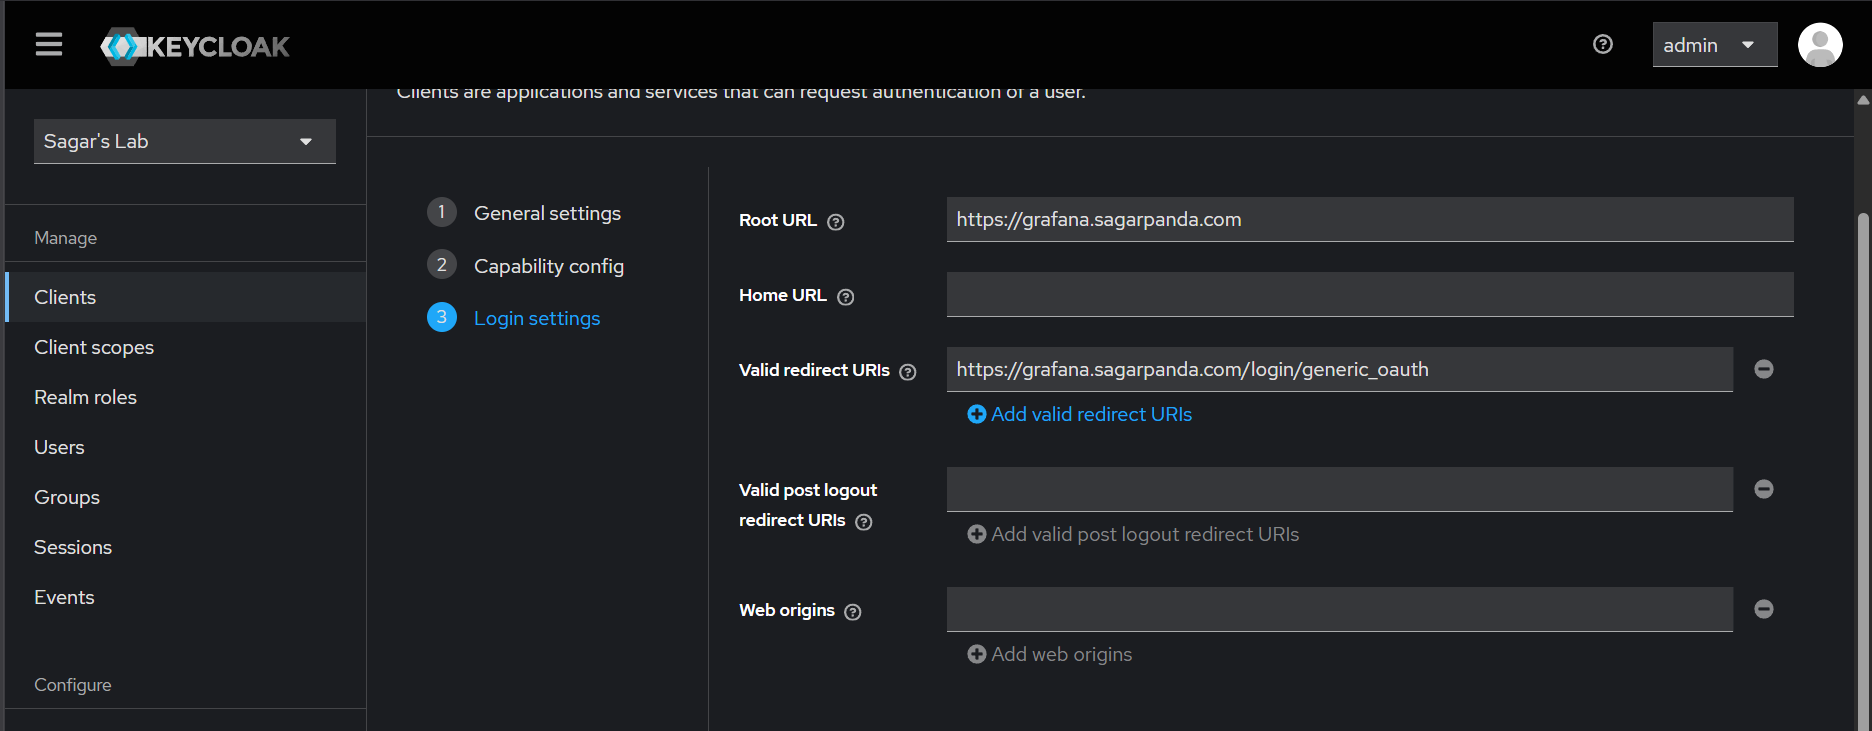Open Clients in the sidebar
Screen dimensions: 1872x731
[x=186, y=297]
